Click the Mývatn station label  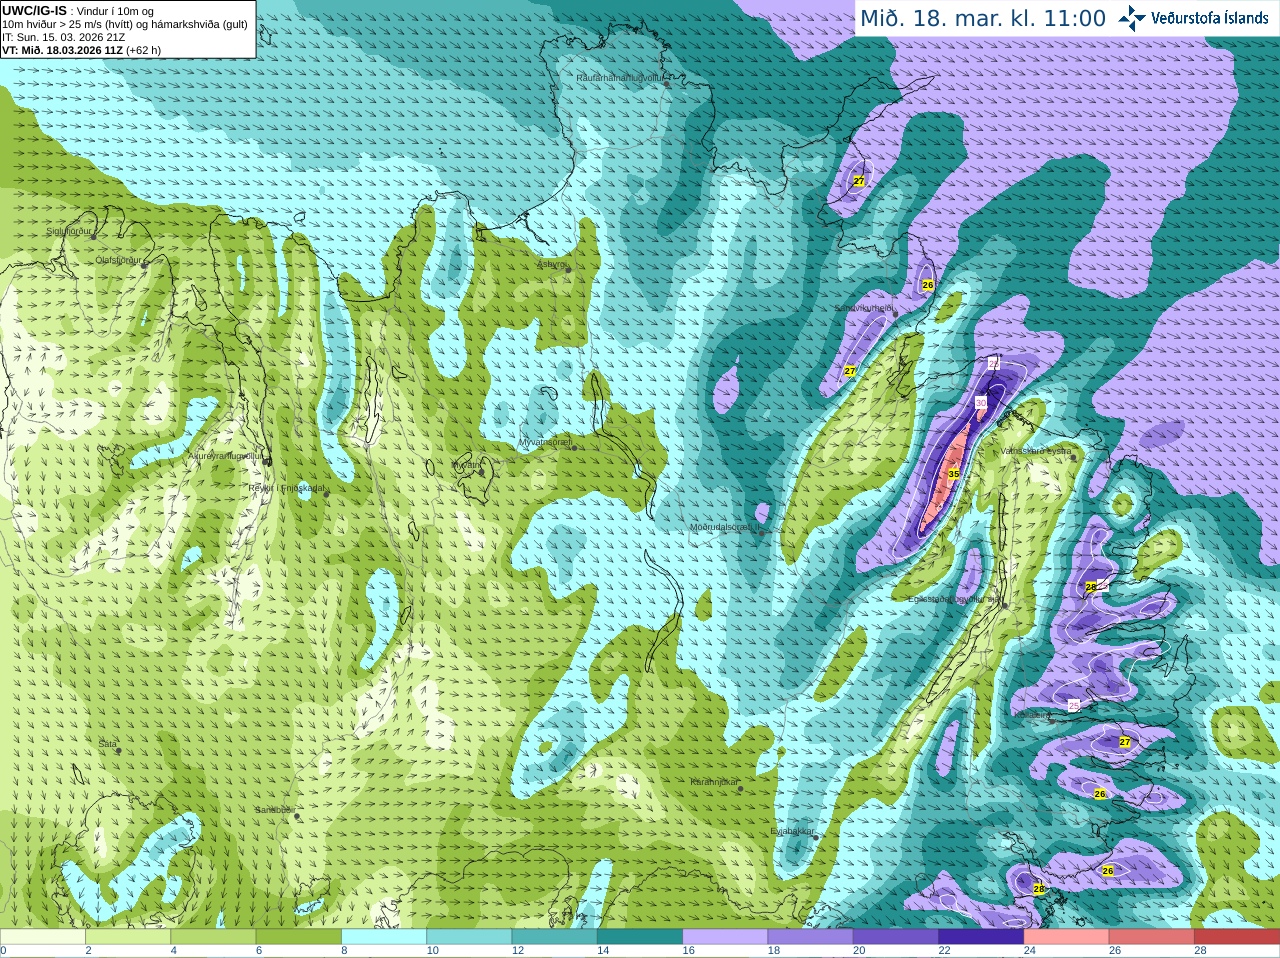point(466,464)
